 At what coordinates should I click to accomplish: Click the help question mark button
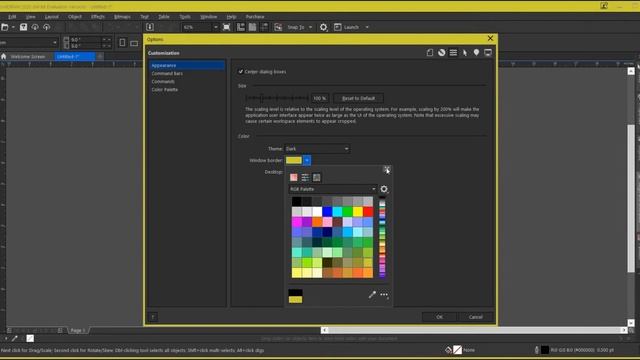coord(153,317)
